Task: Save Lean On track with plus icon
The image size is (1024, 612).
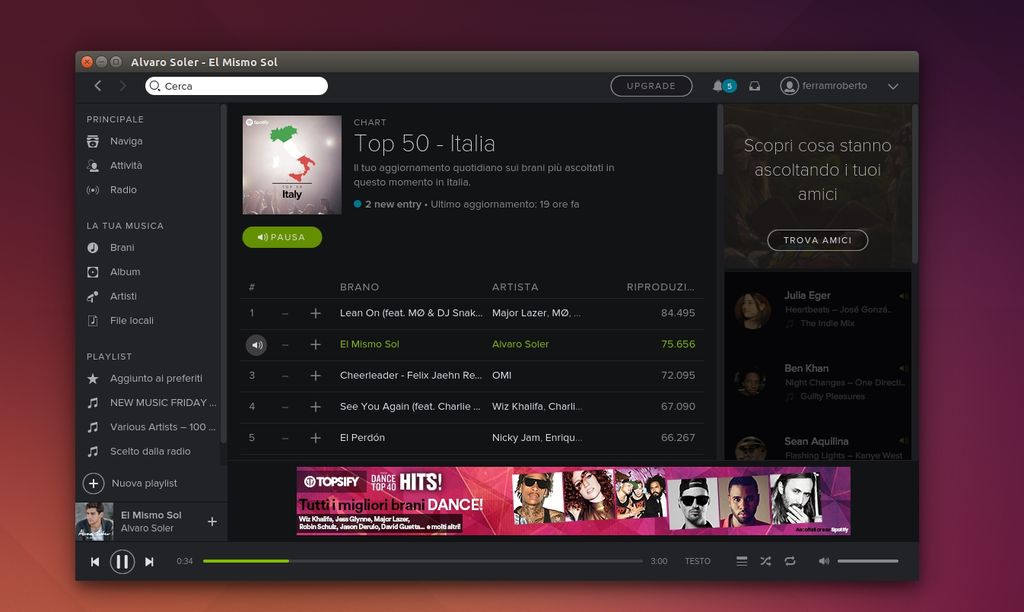Action: [x=316, y=313]
